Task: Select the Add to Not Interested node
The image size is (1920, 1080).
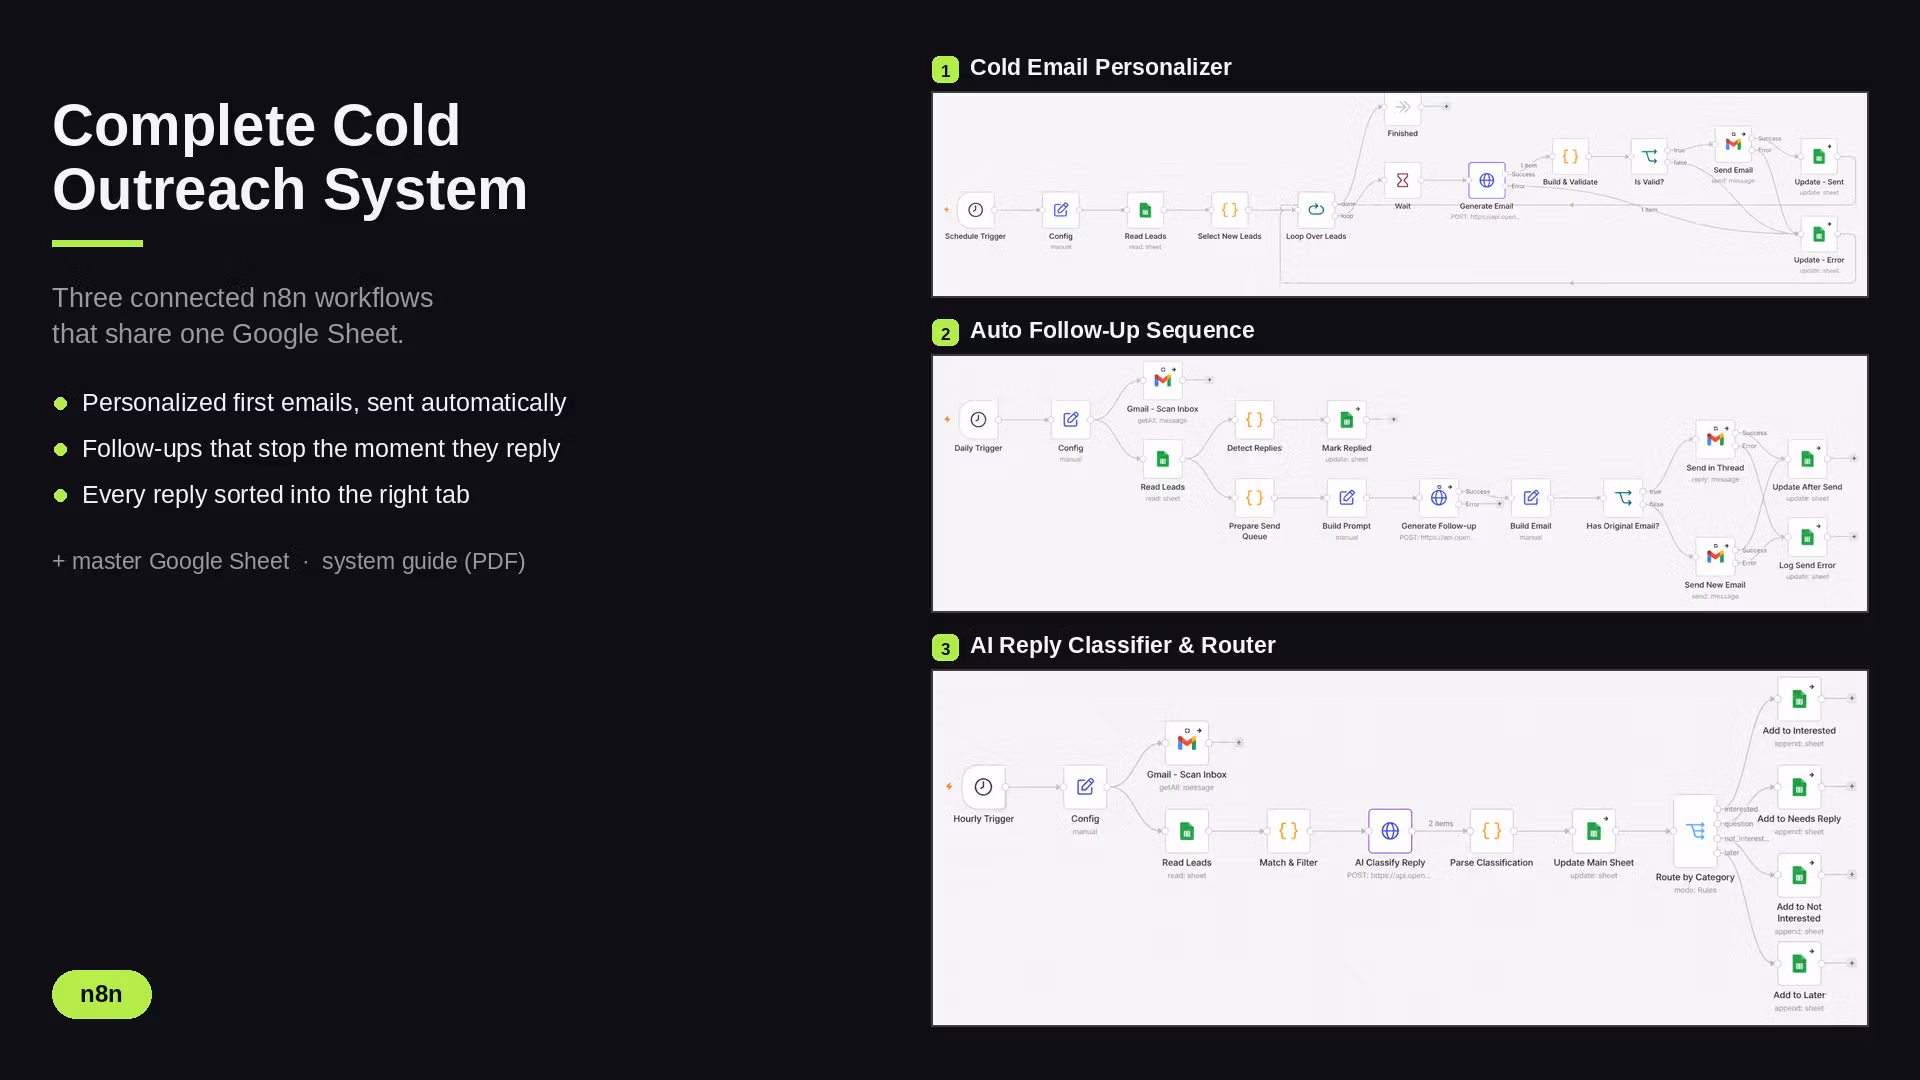Action: (x=1799, y=876)
